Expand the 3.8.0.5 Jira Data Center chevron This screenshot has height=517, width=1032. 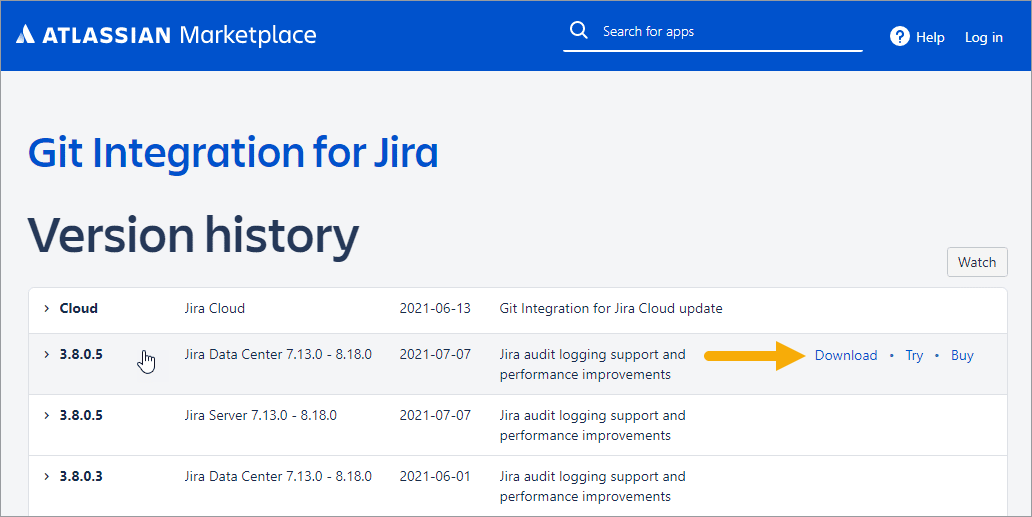46,355
